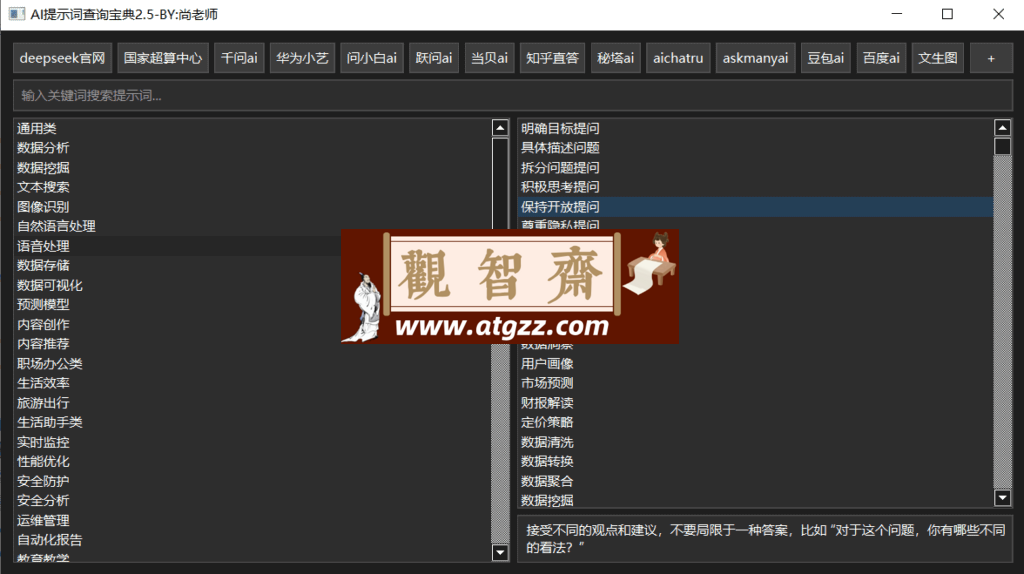Select the 性能优化 category
The height and width of the screenshot is (574, 1024).
(252, 462)
